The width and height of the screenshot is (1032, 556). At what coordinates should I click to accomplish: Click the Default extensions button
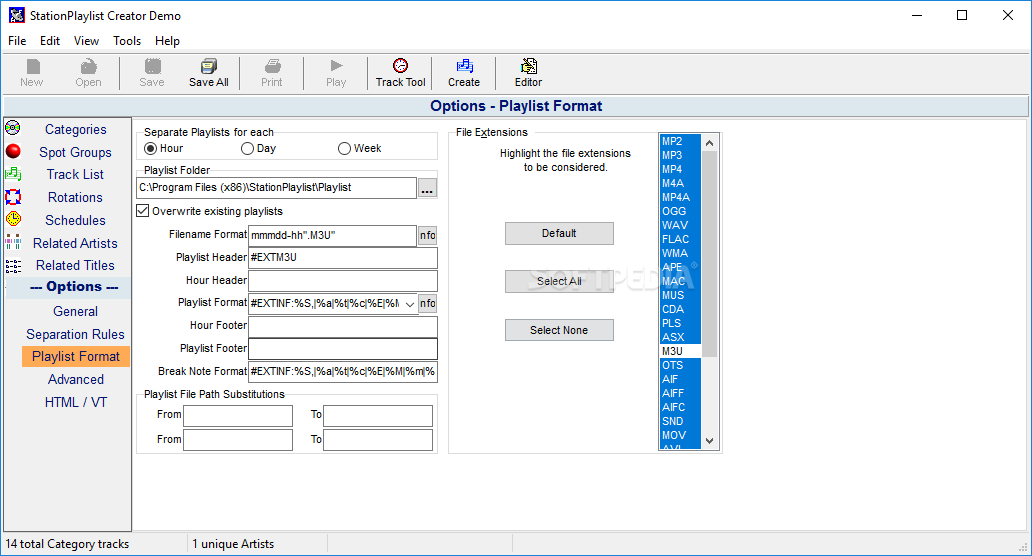(x=559, y=234)
